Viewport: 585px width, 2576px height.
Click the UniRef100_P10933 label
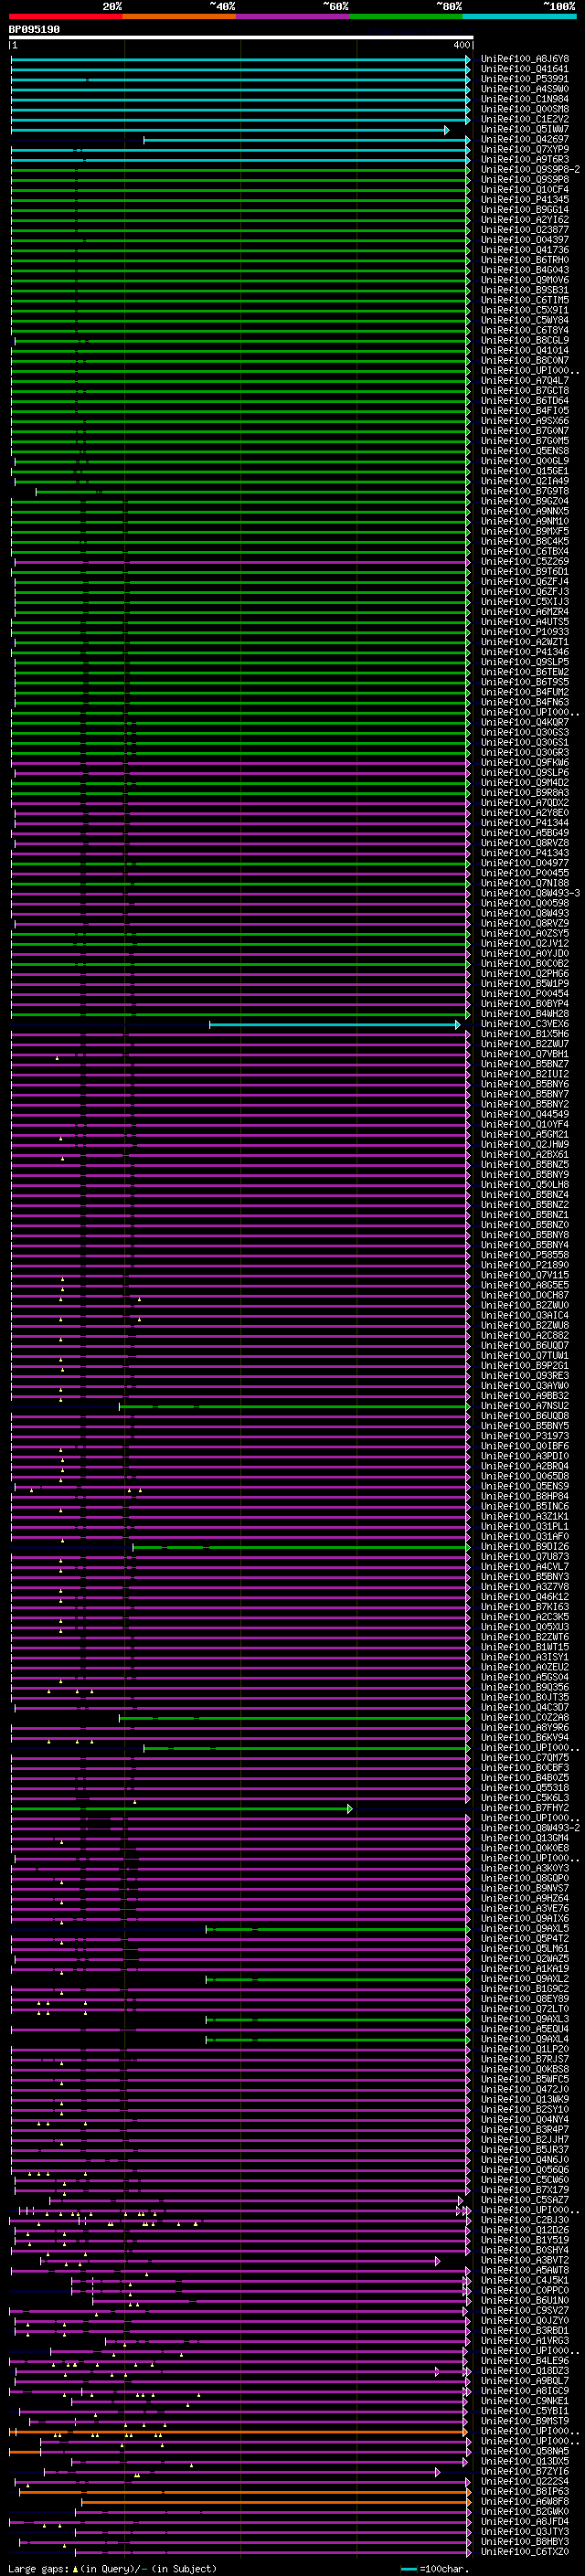(524, 632)
